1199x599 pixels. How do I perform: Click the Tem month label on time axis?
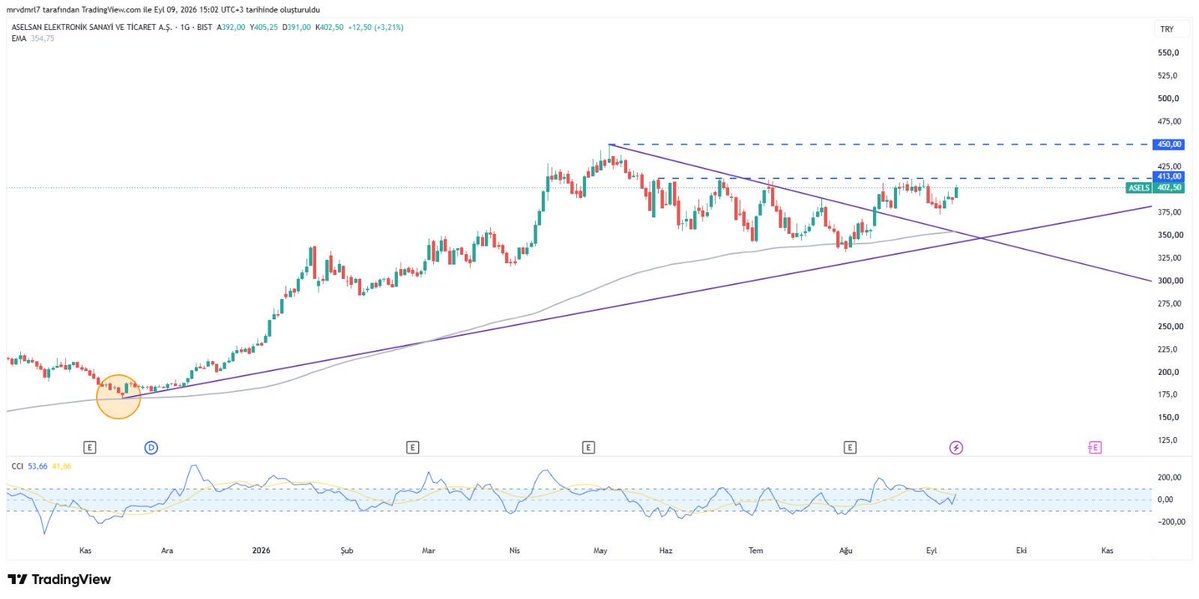[x=756, y=551]
